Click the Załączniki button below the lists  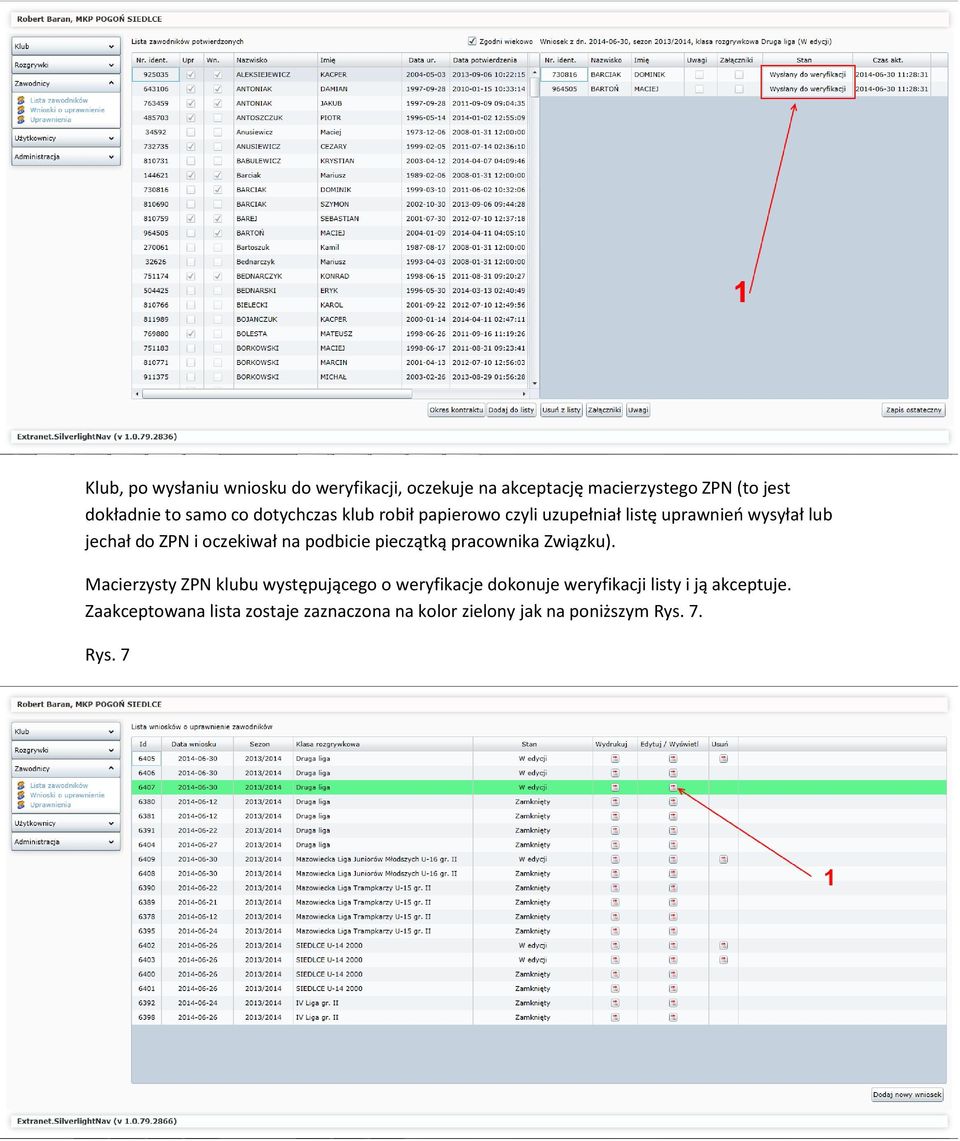coord(603,410)
